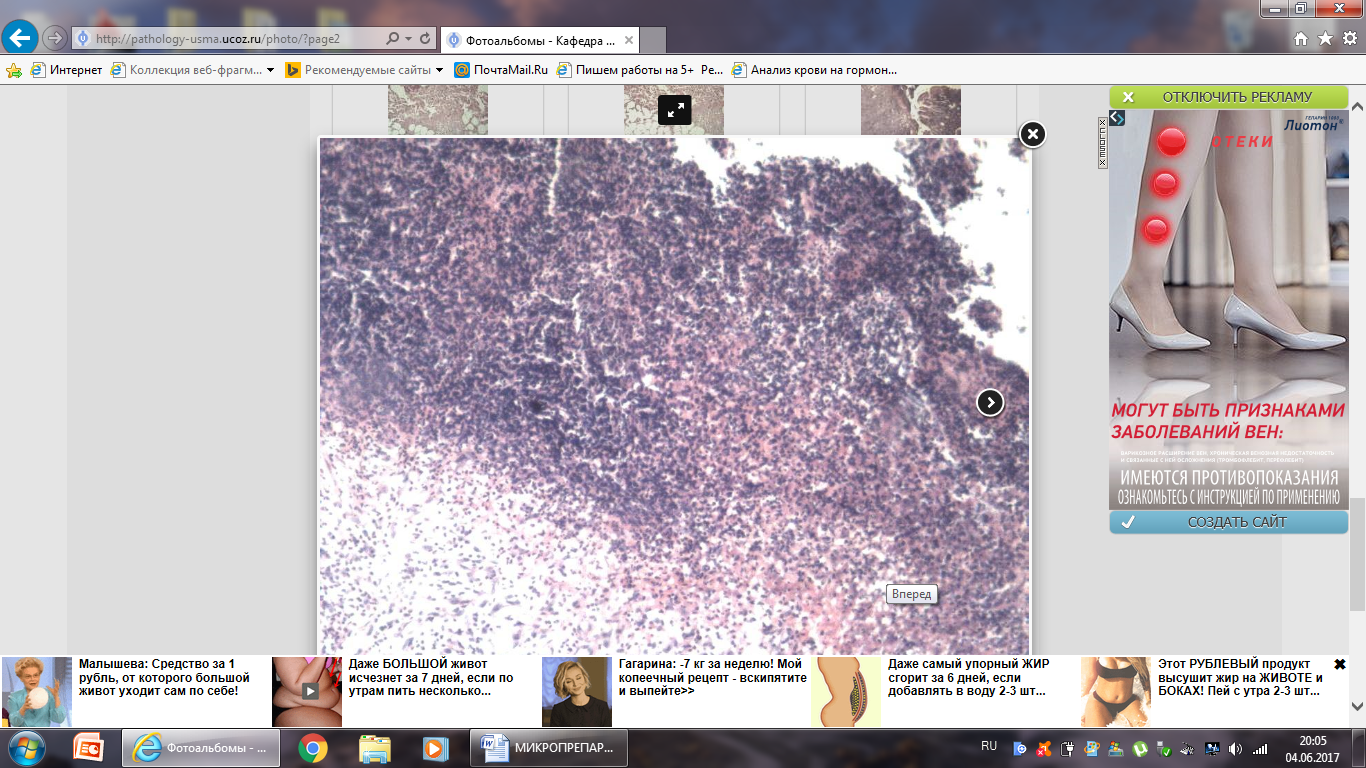Image resolution: width=1366 pixels, height=768 pixels.
Task: Click the right histology thumbnail behind lightbox
Action: pyautogui.click(x=911, y=110)
